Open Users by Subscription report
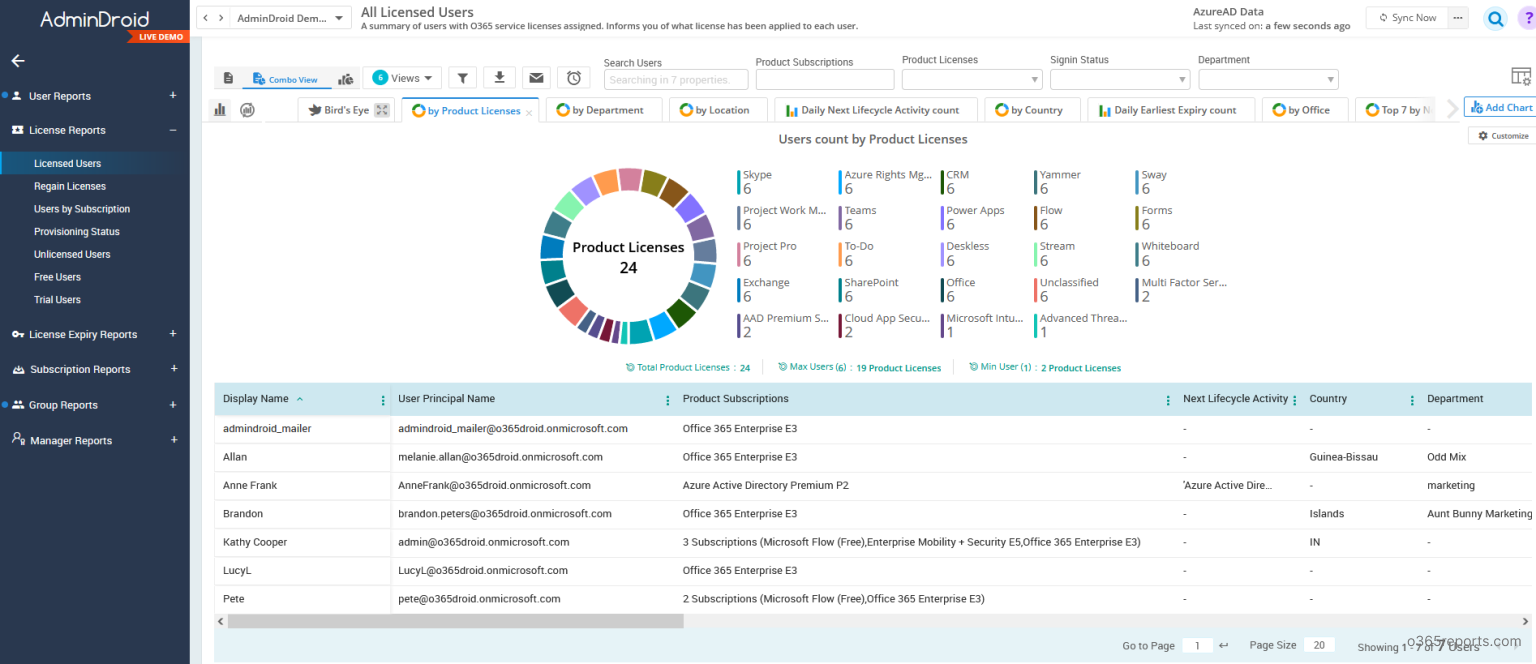1536x664 pixels. [x=82, y=209]
